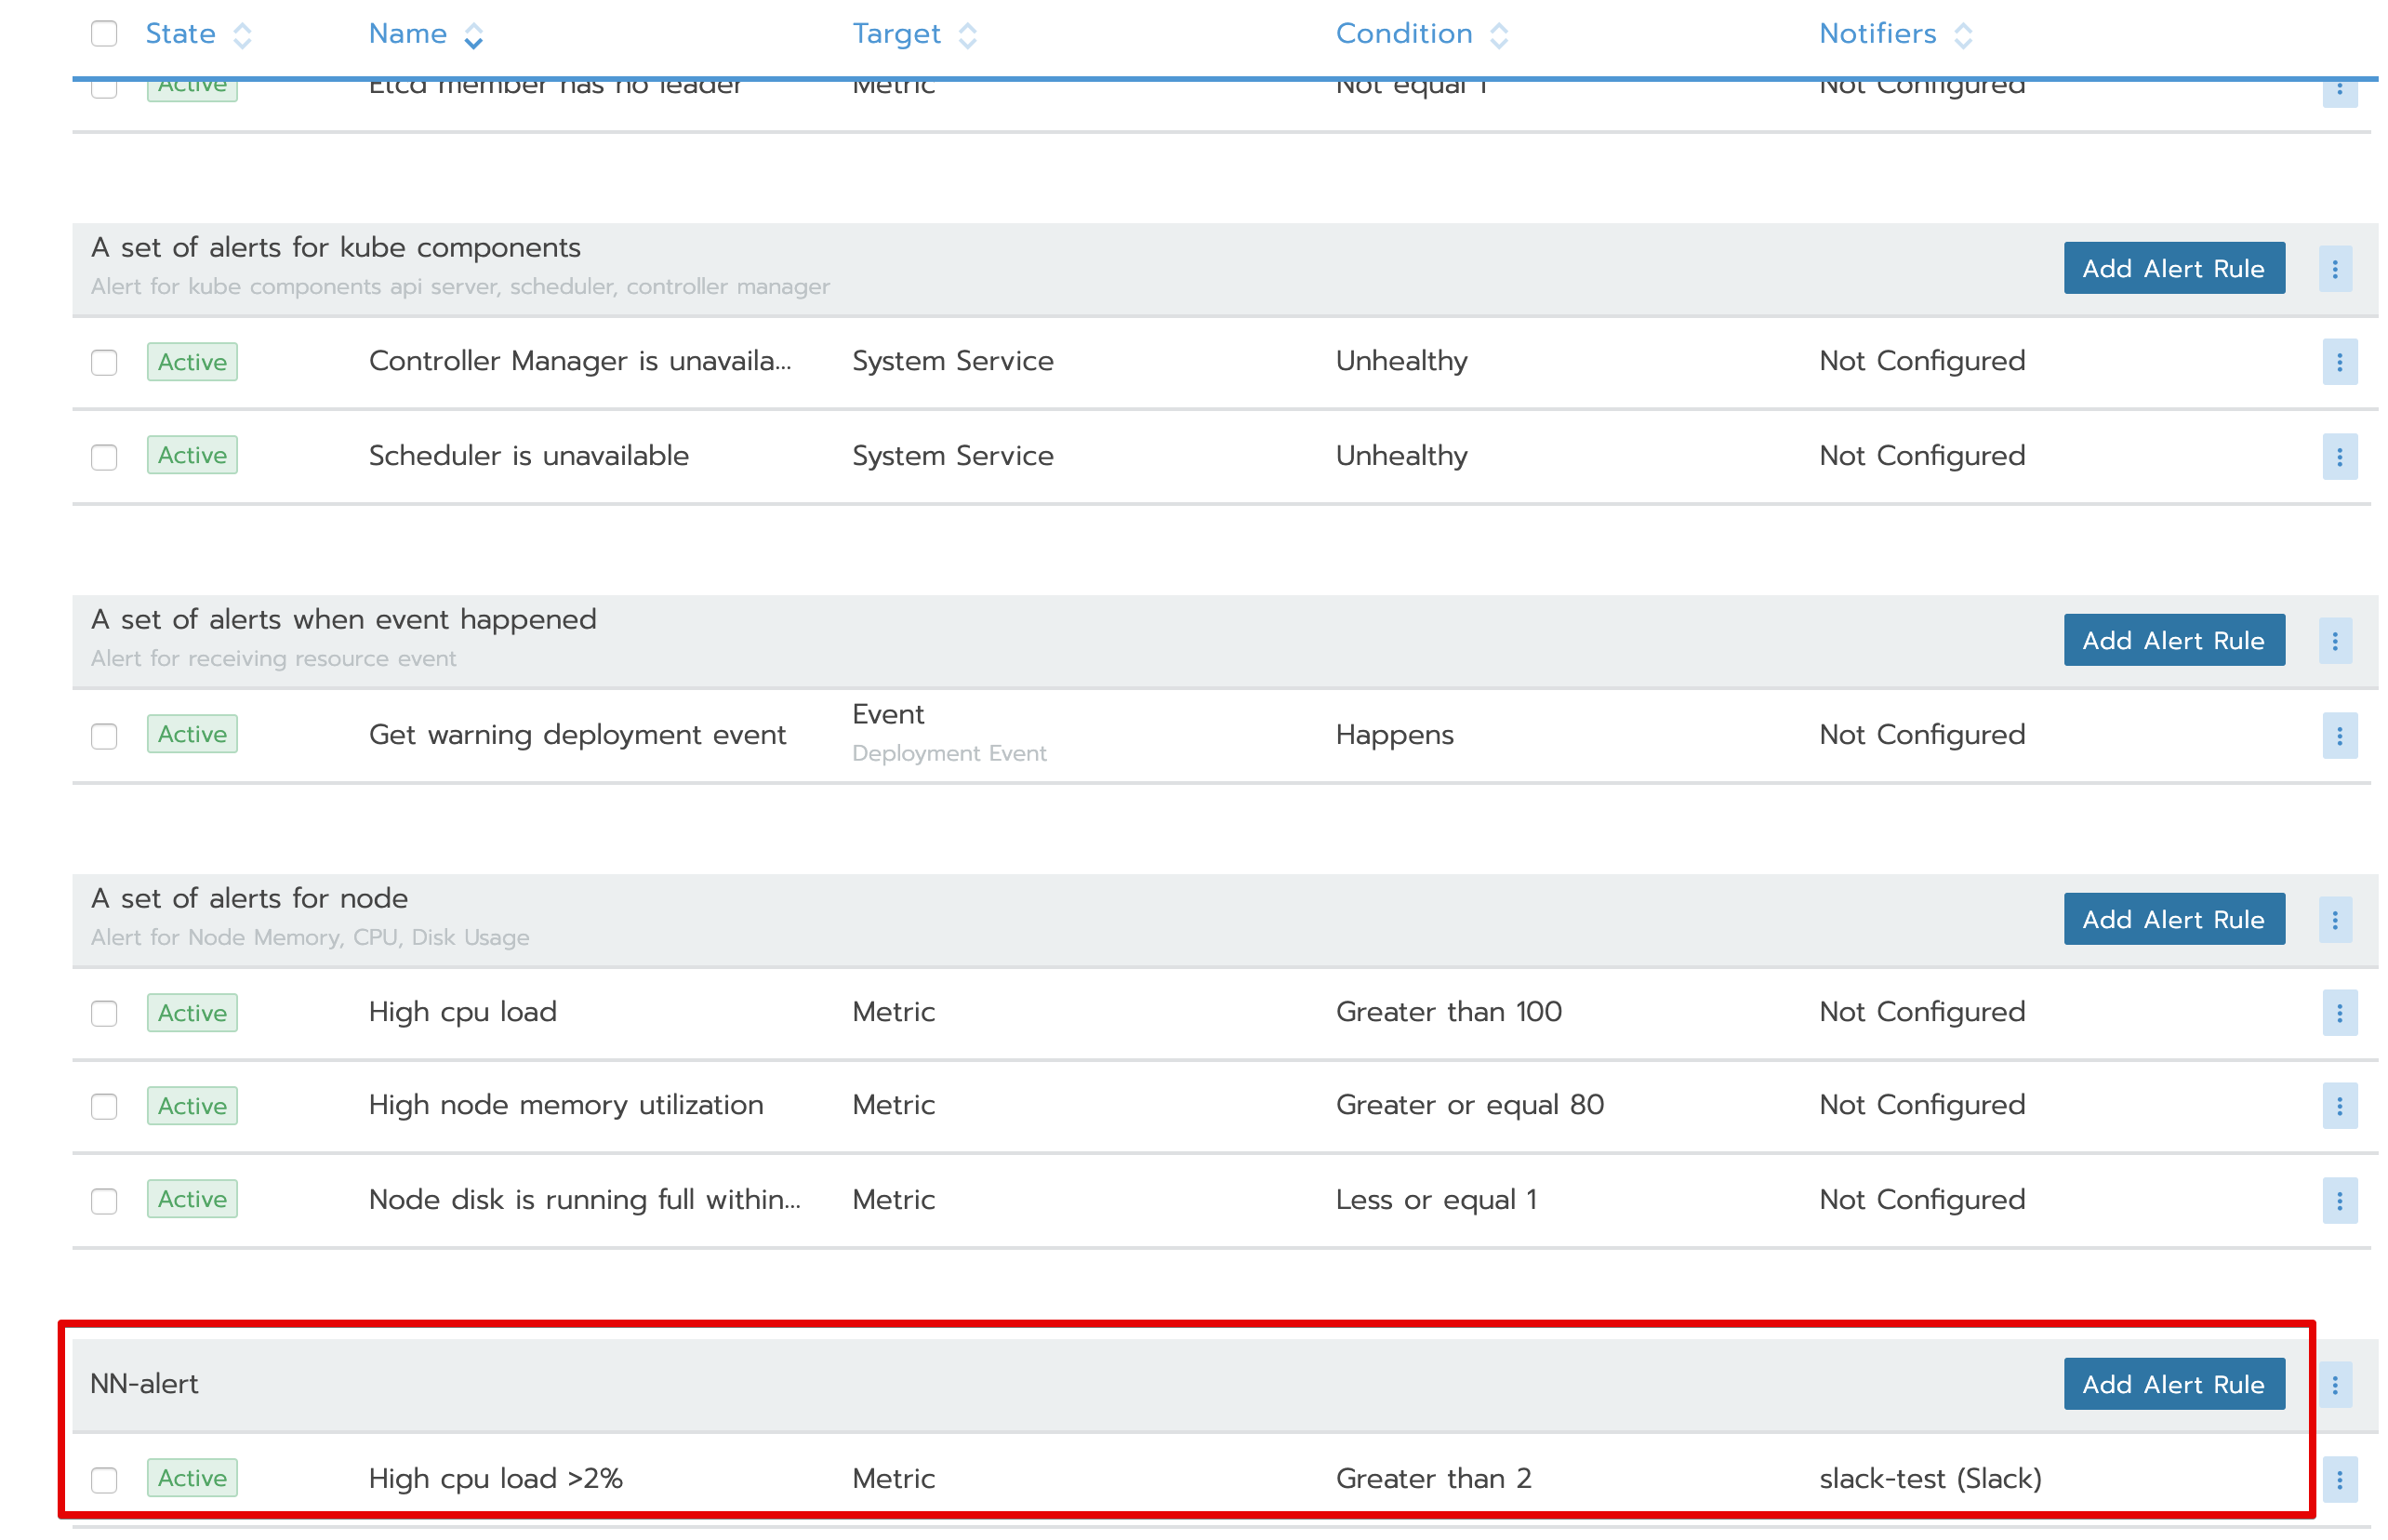Open kebab menu for event happened group
Screen dimensions: 2388x1540
[x=2334, y=641]
